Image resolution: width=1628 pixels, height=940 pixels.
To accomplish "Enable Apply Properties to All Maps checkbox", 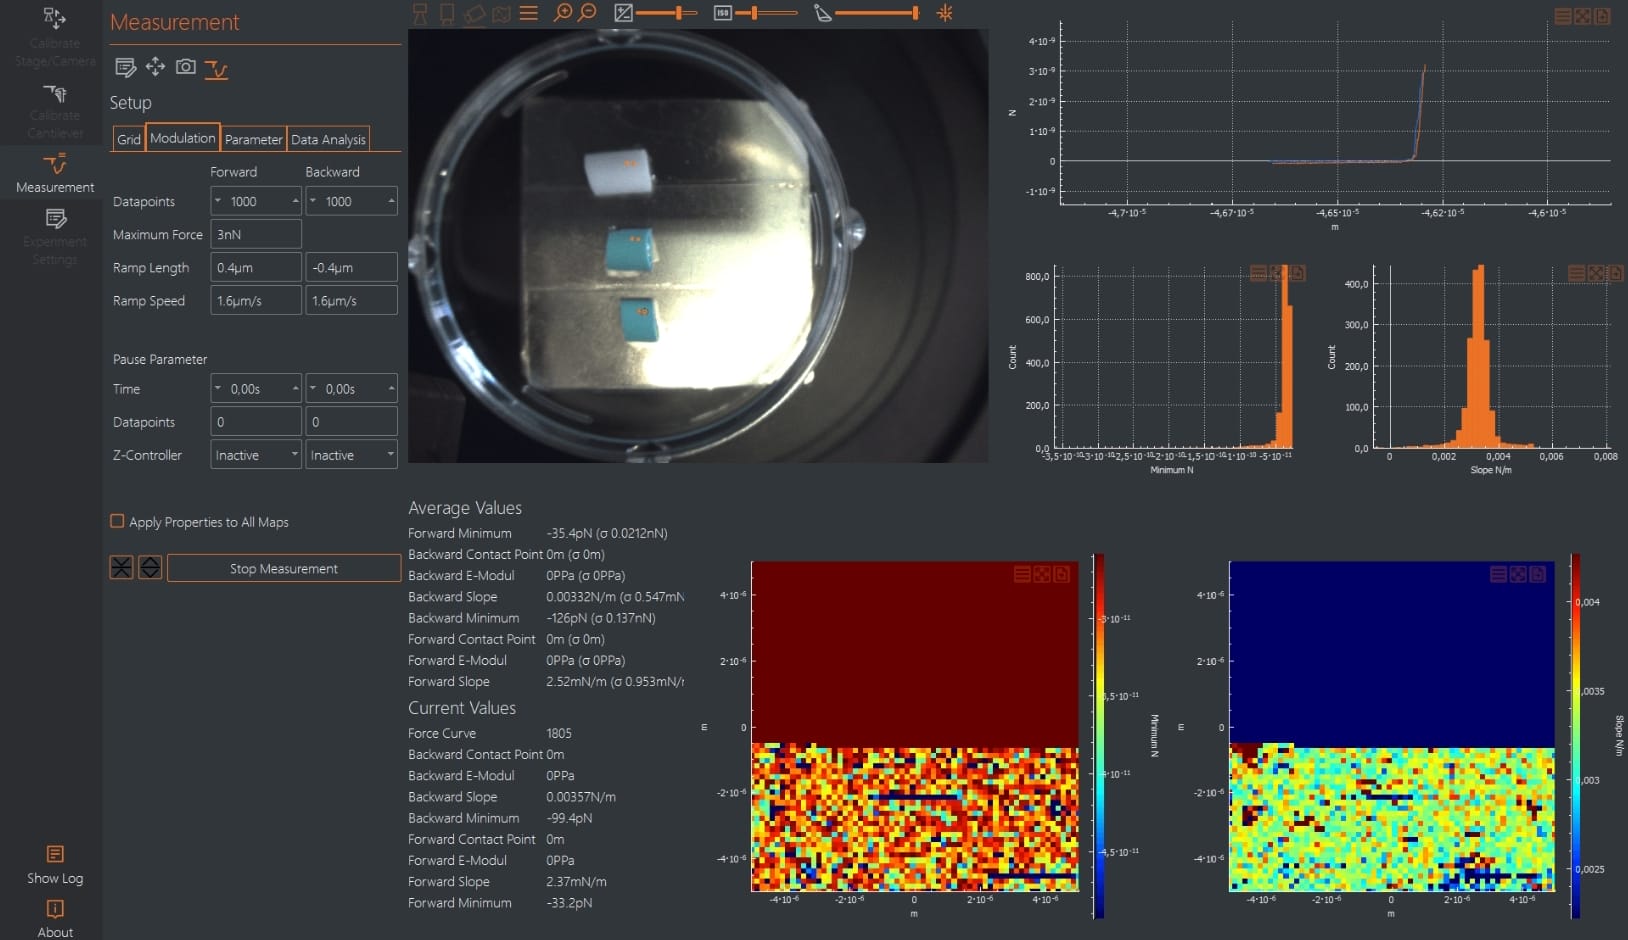I will [x=117, y=521].
